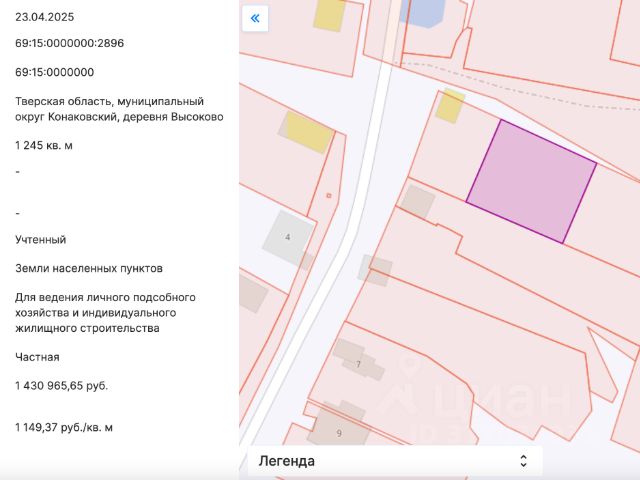Expand the Легенда dropdown
The height and width of the screenshot is (480, 640).
tap(395, 461)
